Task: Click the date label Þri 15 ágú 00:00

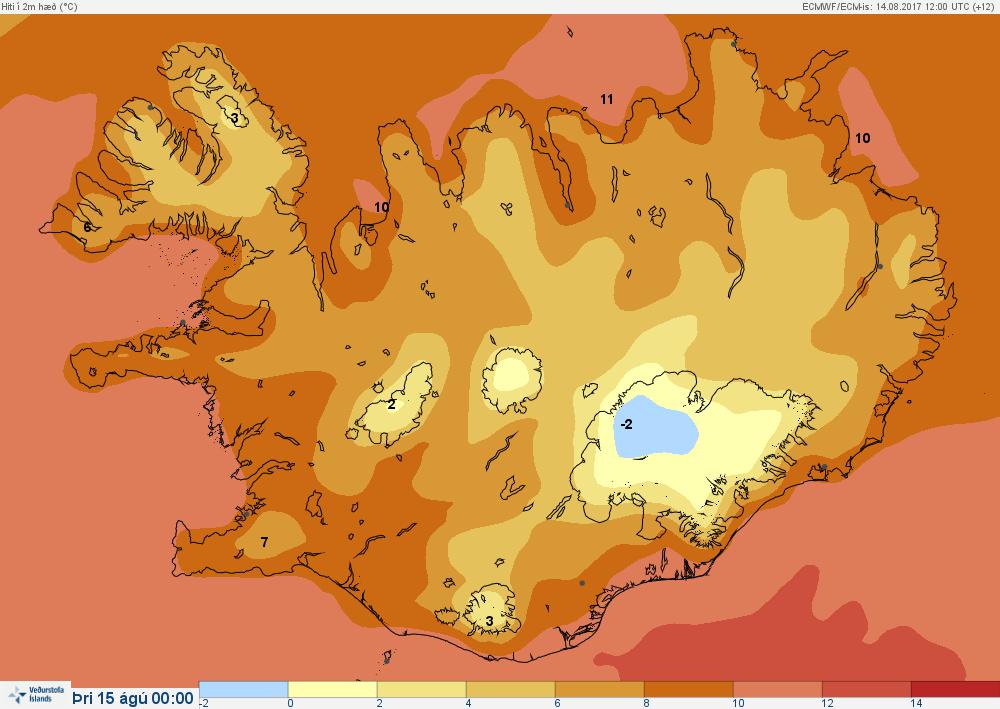Action: click(133, 698)
